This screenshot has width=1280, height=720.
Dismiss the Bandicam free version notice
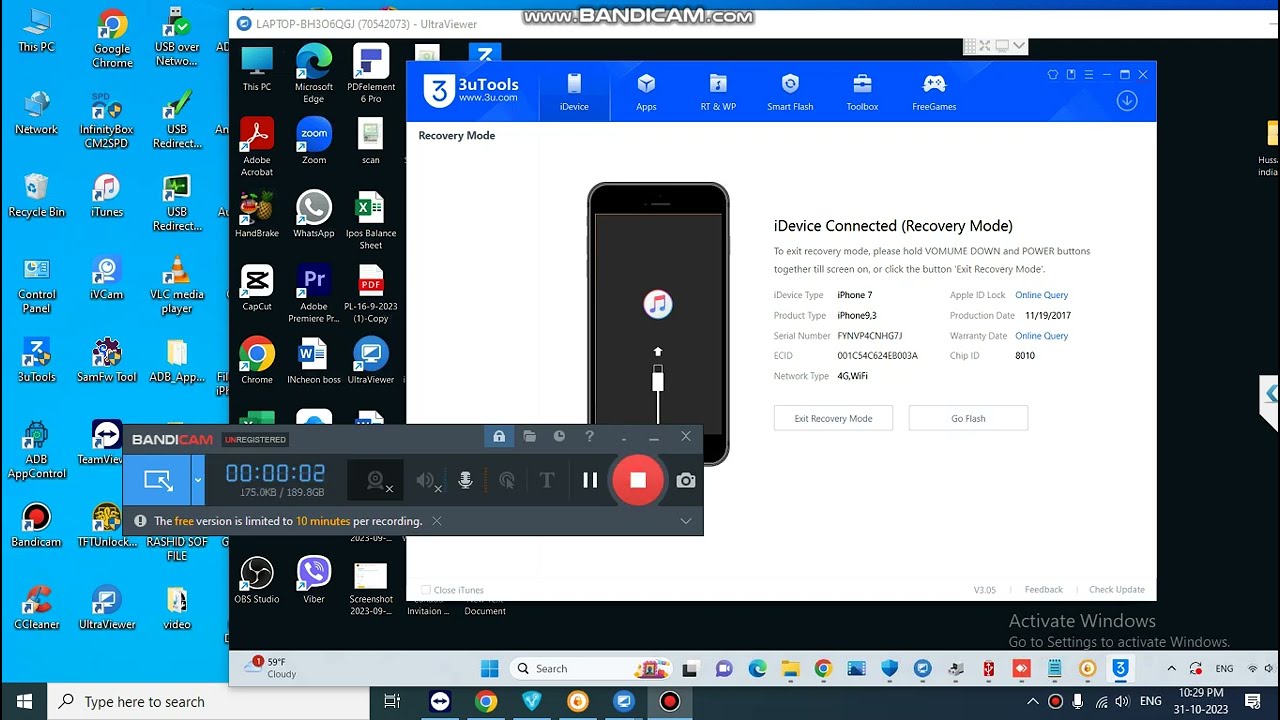[437, 521]
